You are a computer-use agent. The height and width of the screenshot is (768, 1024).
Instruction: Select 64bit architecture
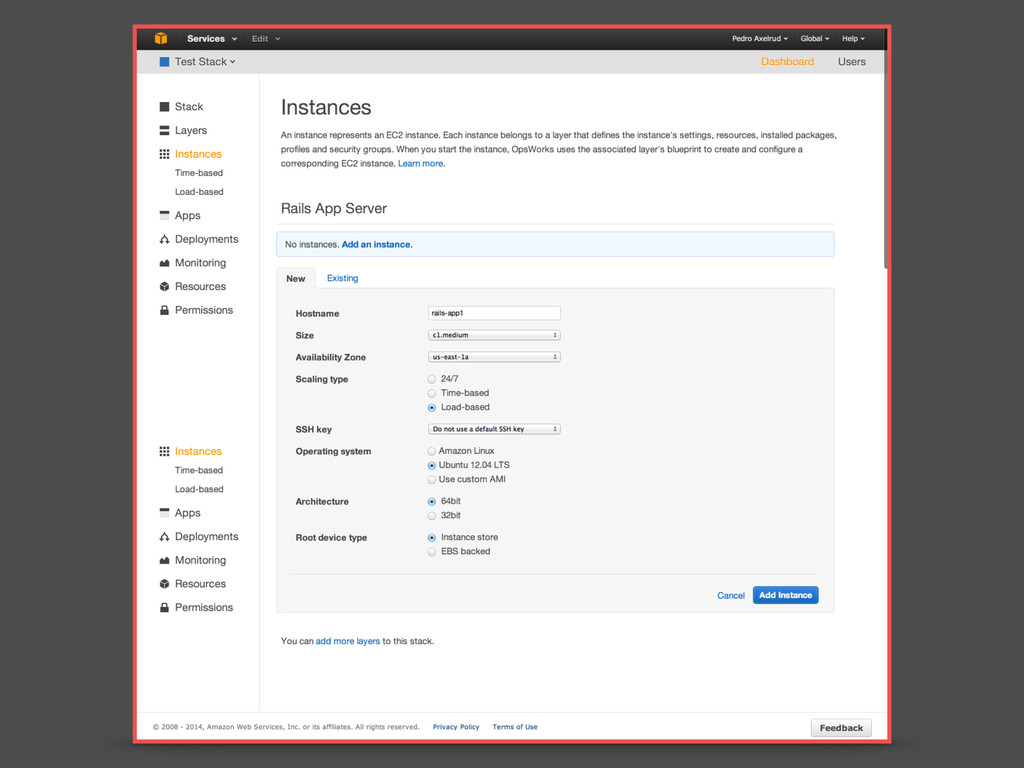pos(432,502)
